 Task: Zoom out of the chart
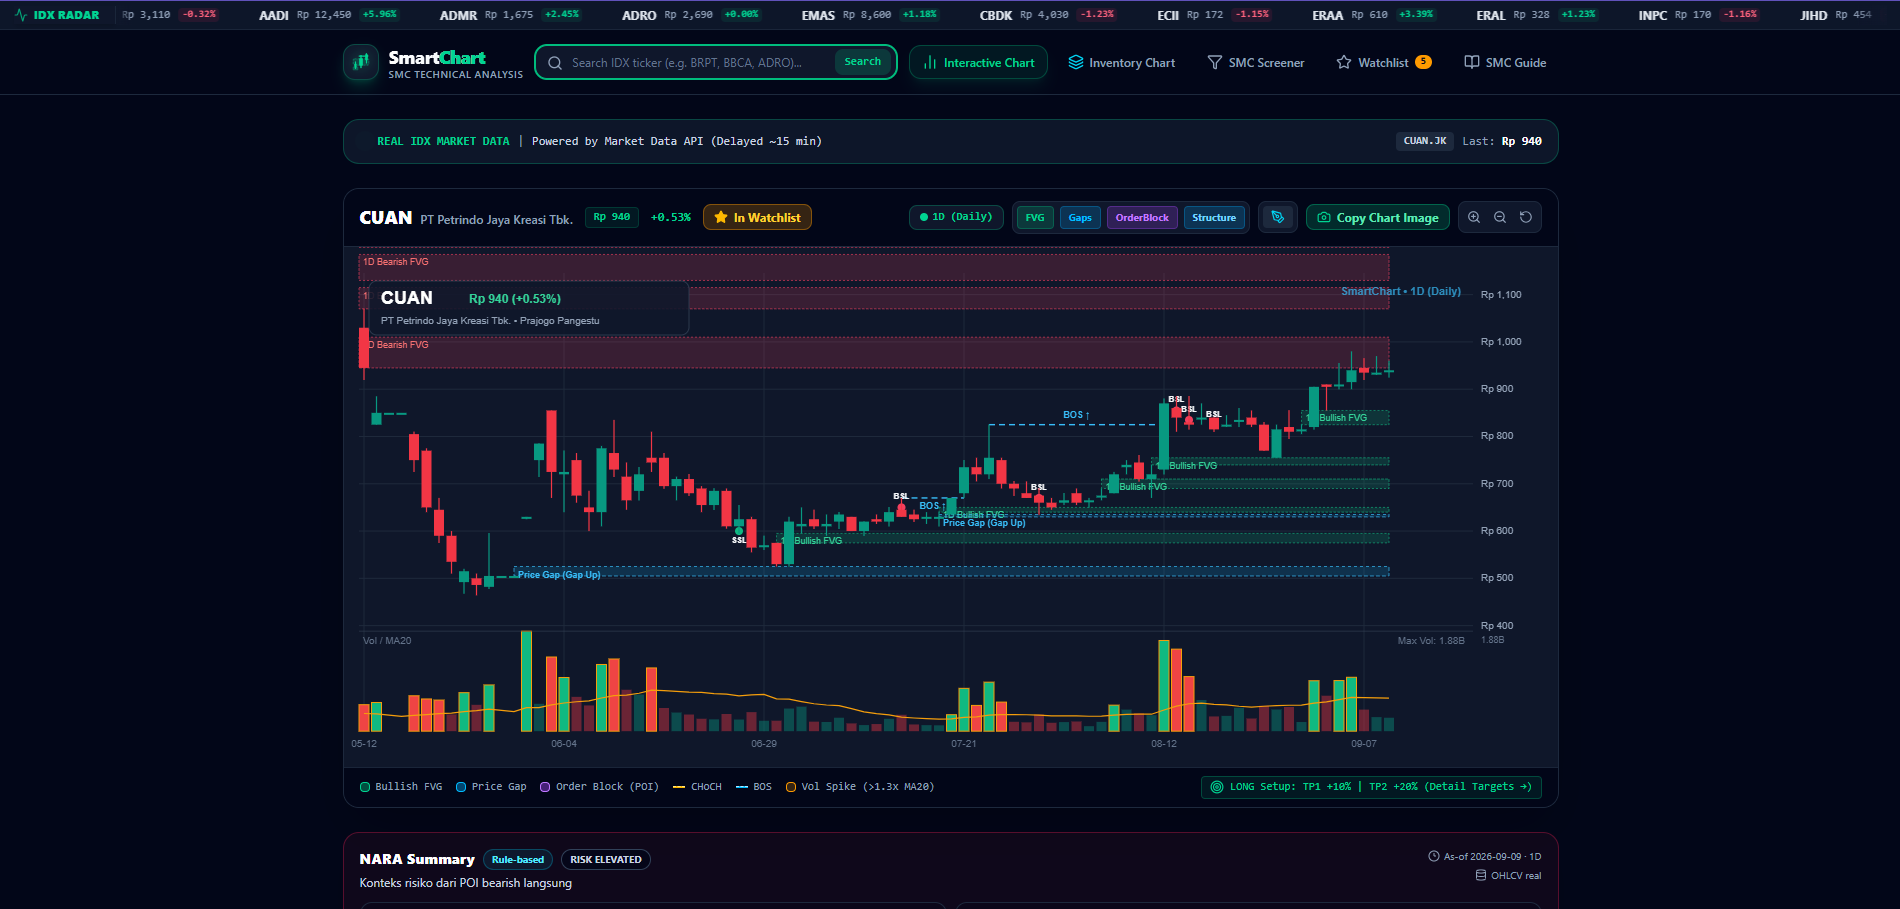click(x=1500, y=217)
